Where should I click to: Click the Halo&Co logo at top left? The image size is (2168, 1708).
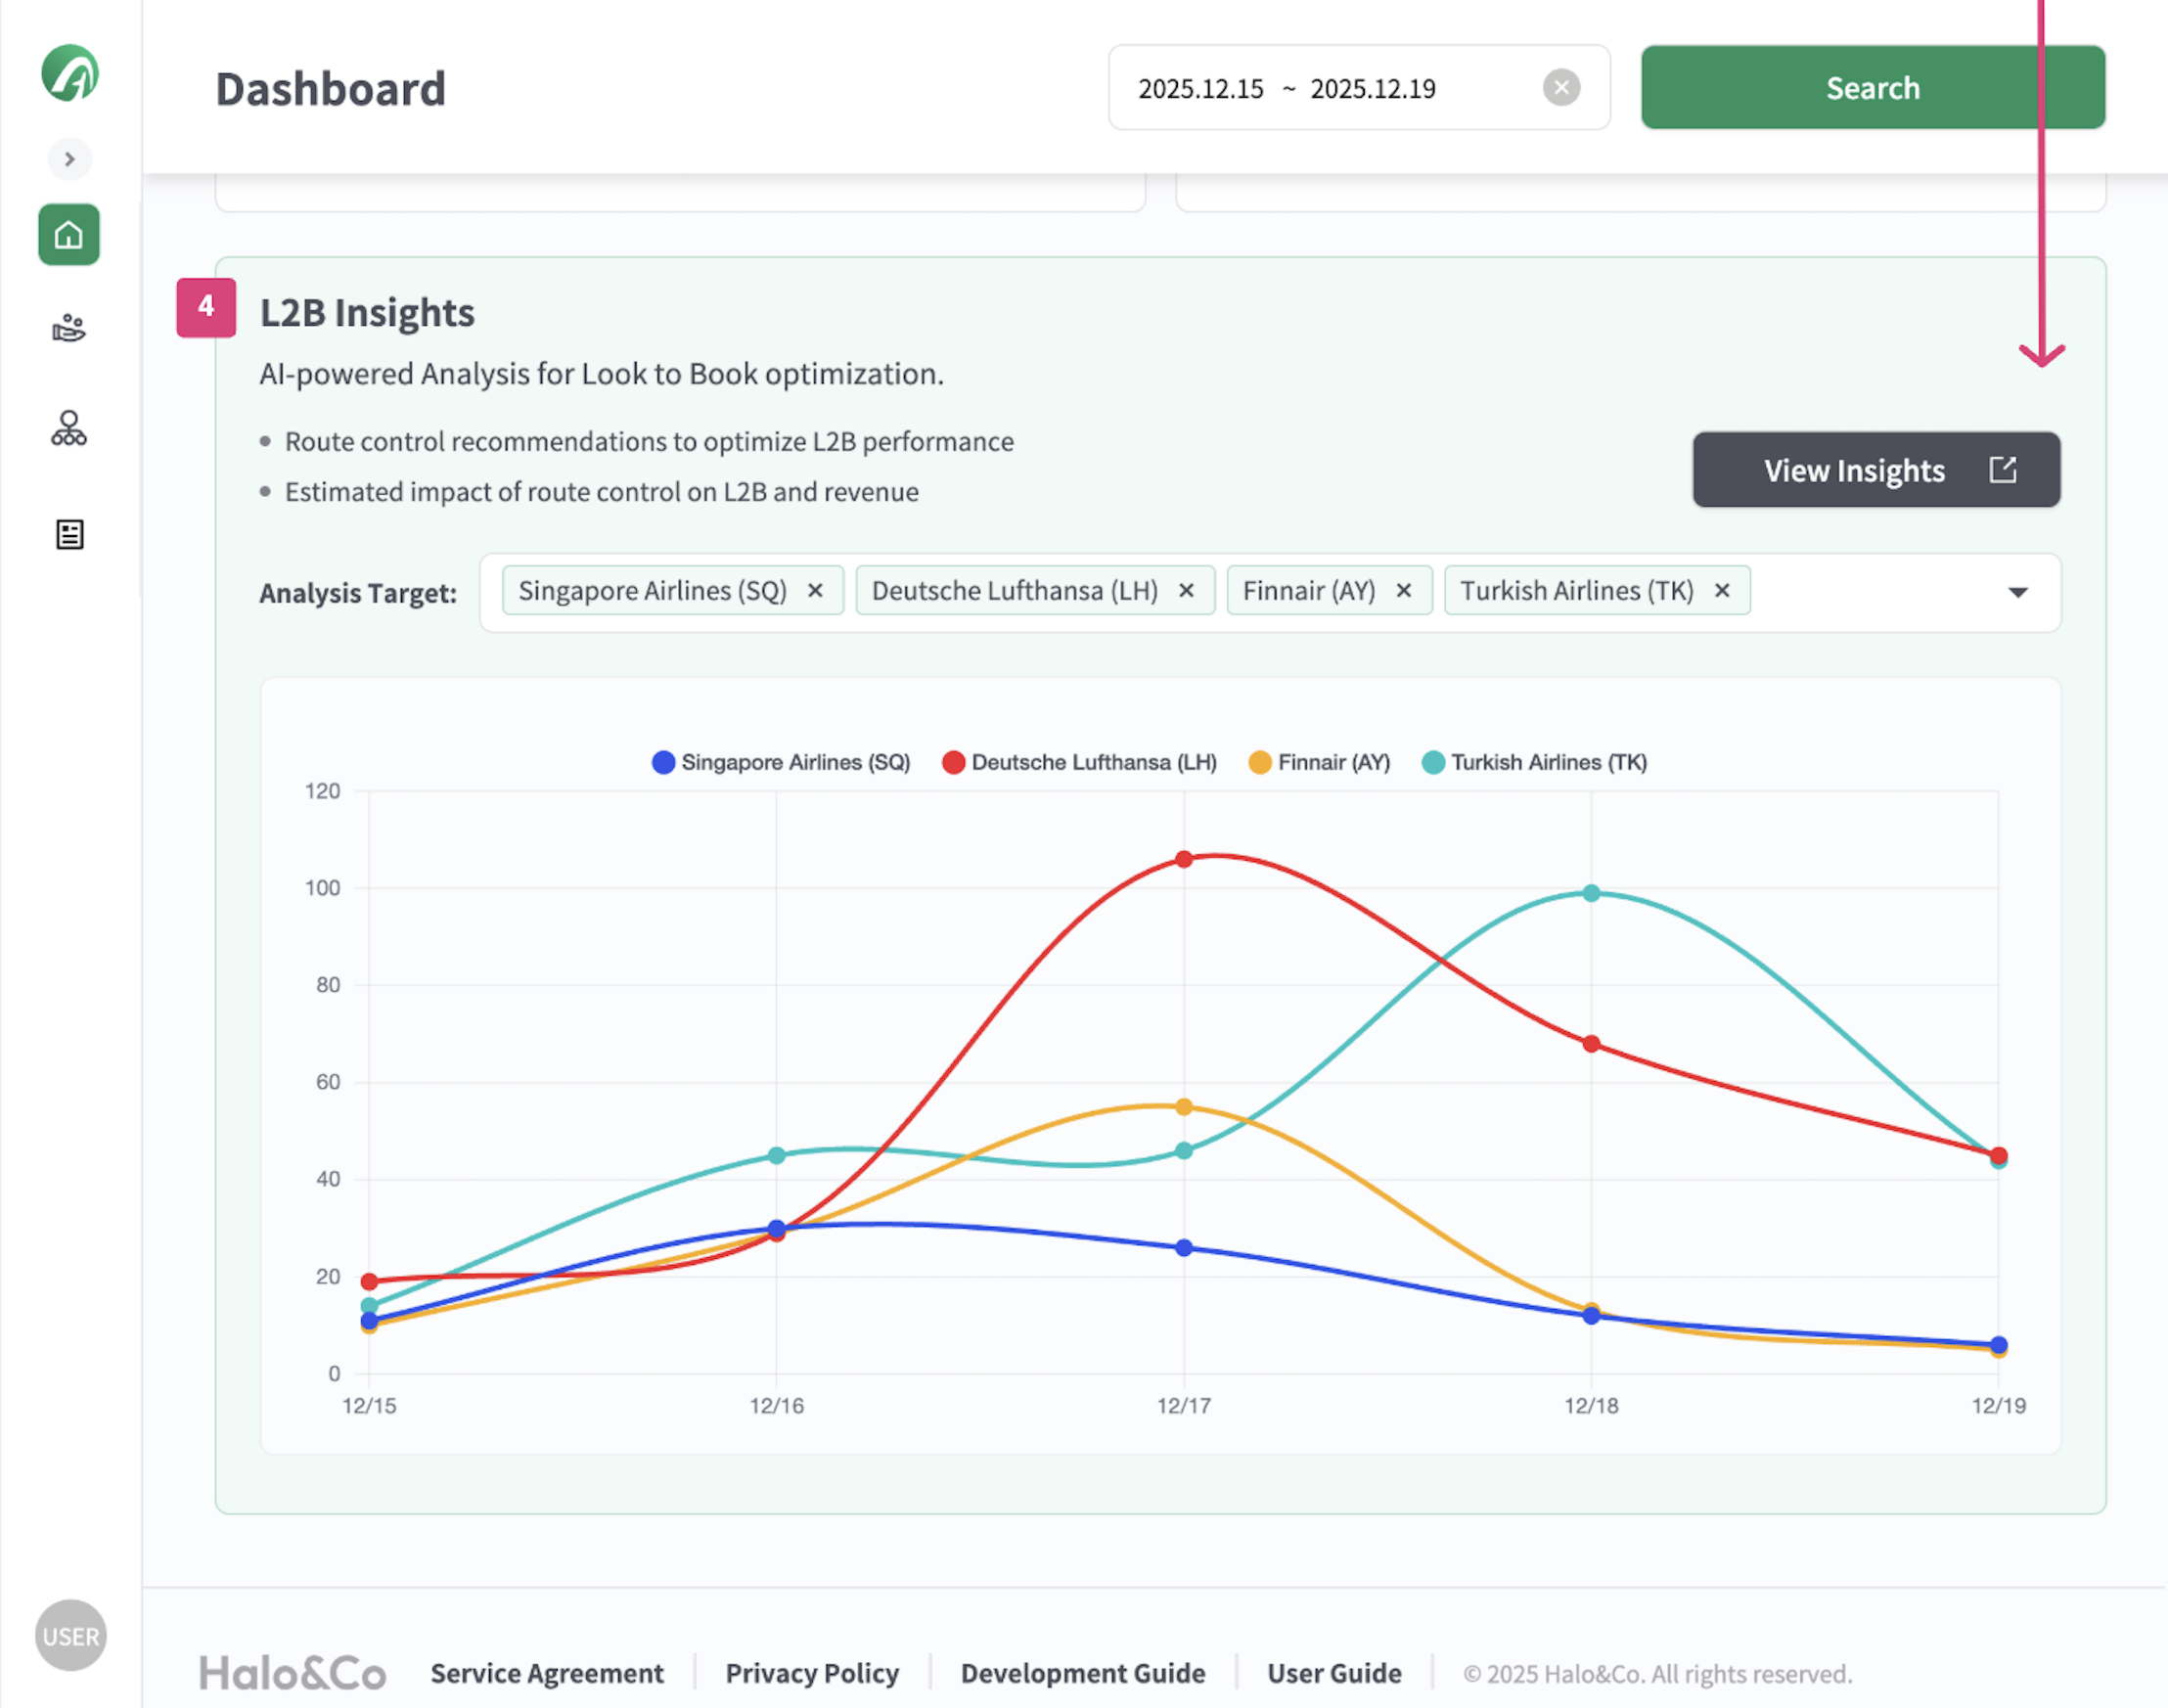(x=70, y=75)
